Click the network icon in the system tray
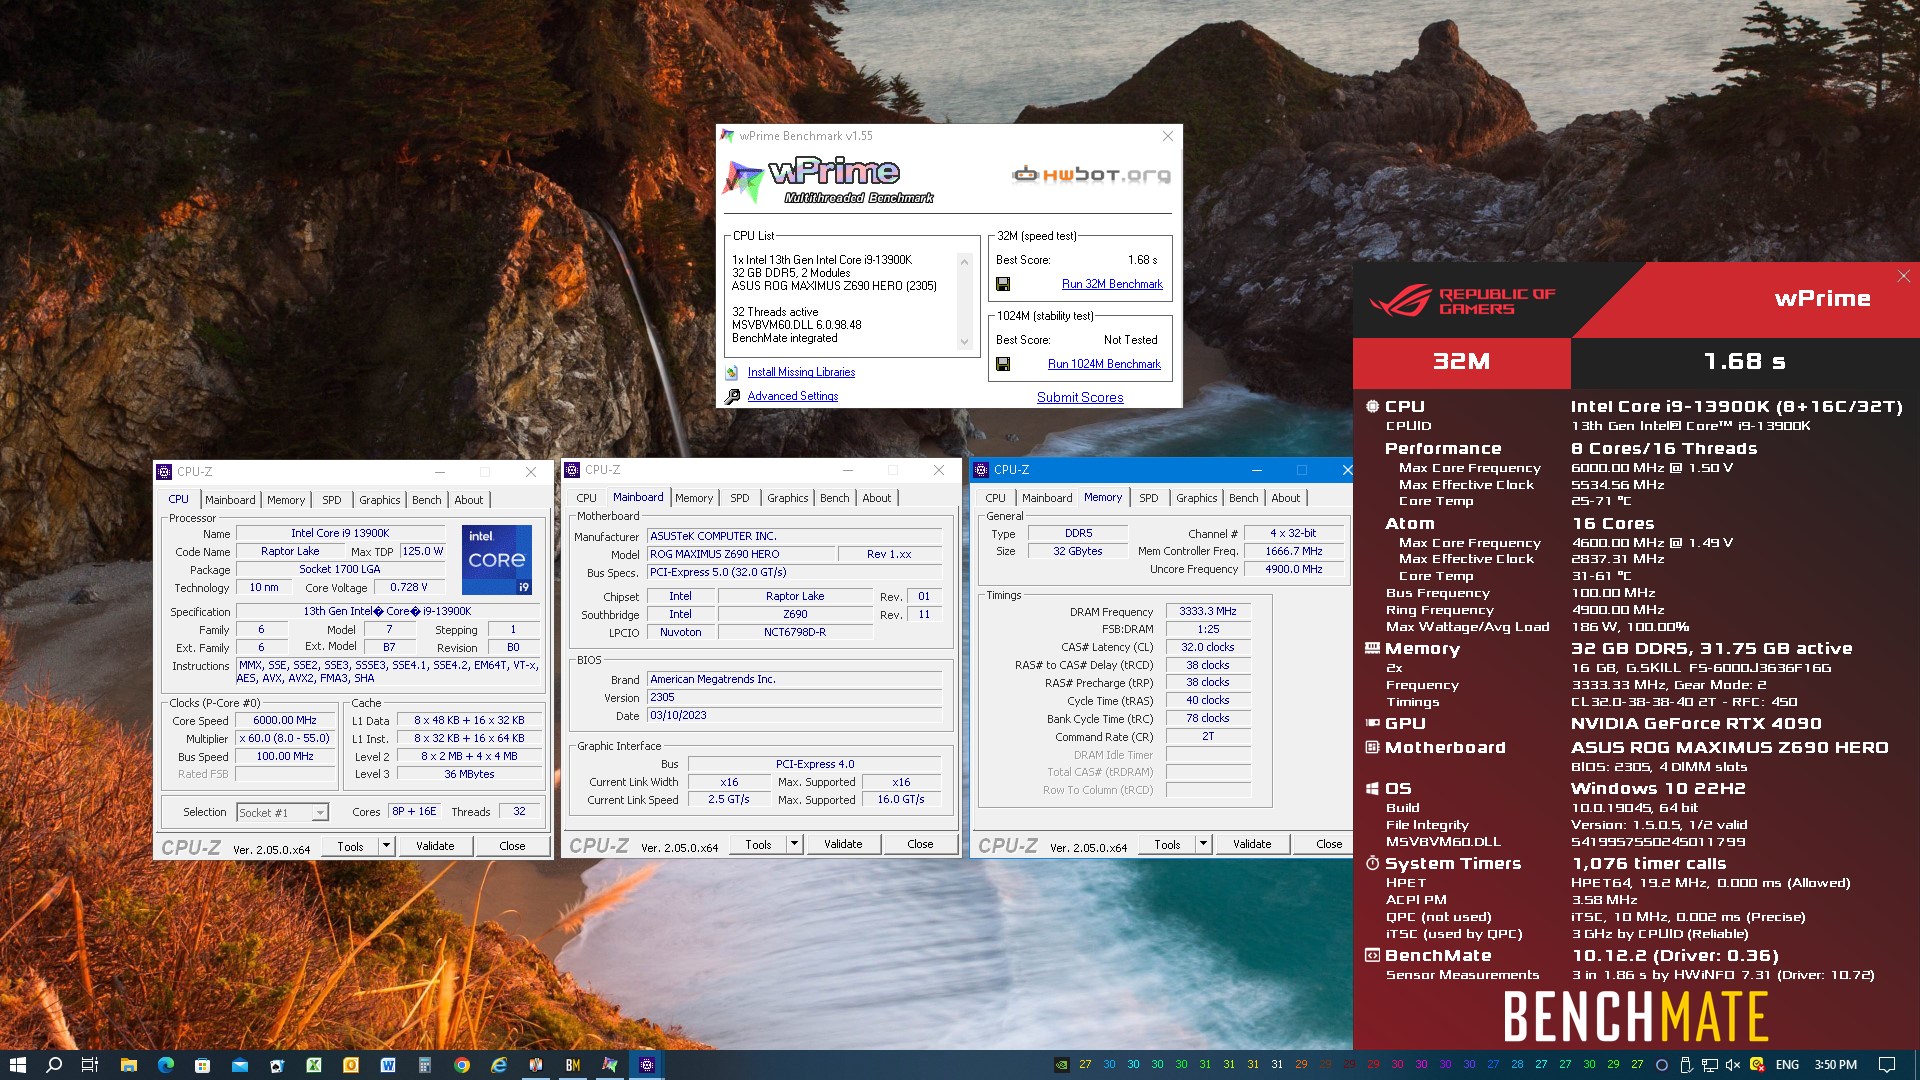 (1710, 1065)
